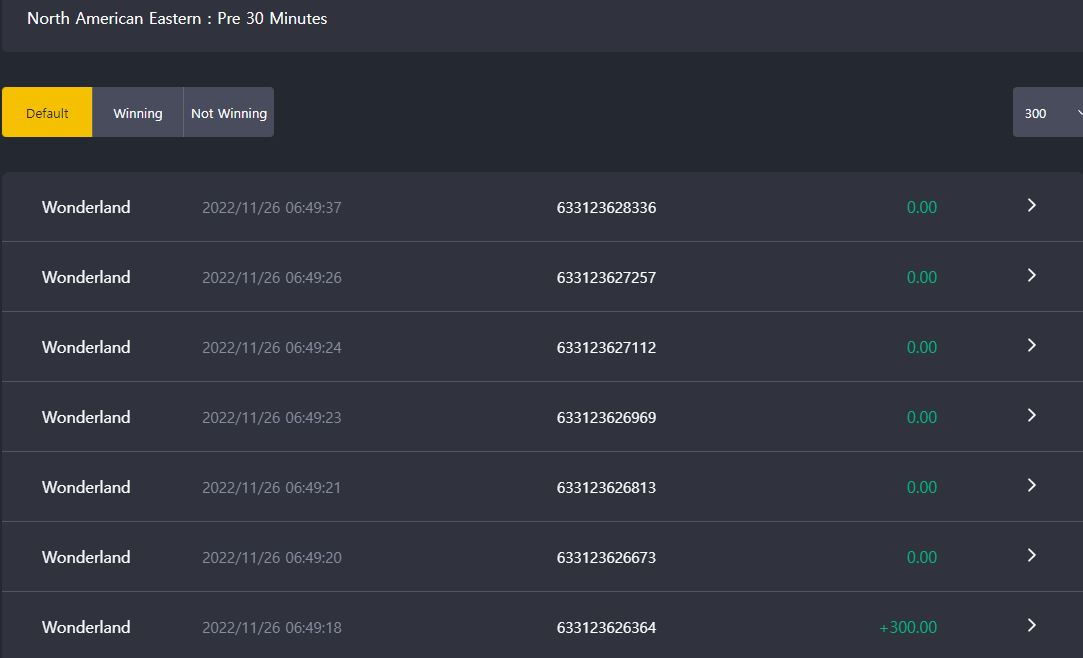This screenshot has width=1083, height=658.
Task: Click the arrow for bet 633123626813
Action: pos(1031,485)
